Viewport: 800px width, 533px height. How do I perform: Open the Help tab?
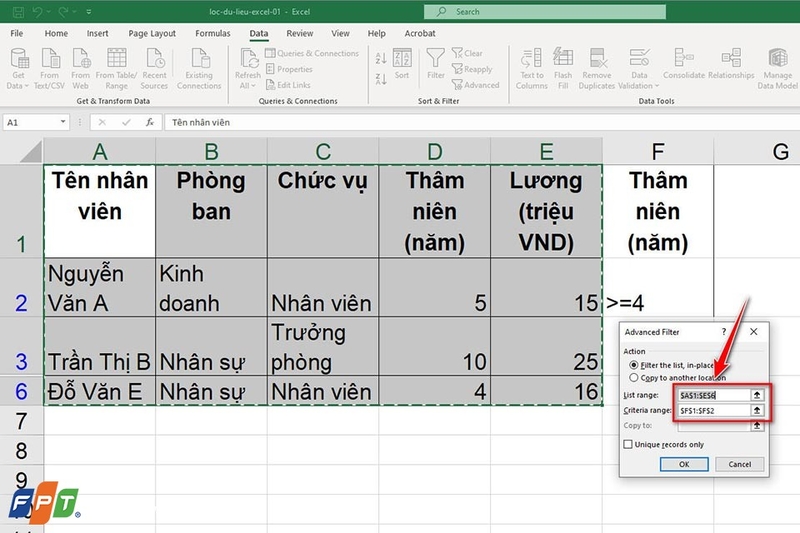(x=377, y=33)
